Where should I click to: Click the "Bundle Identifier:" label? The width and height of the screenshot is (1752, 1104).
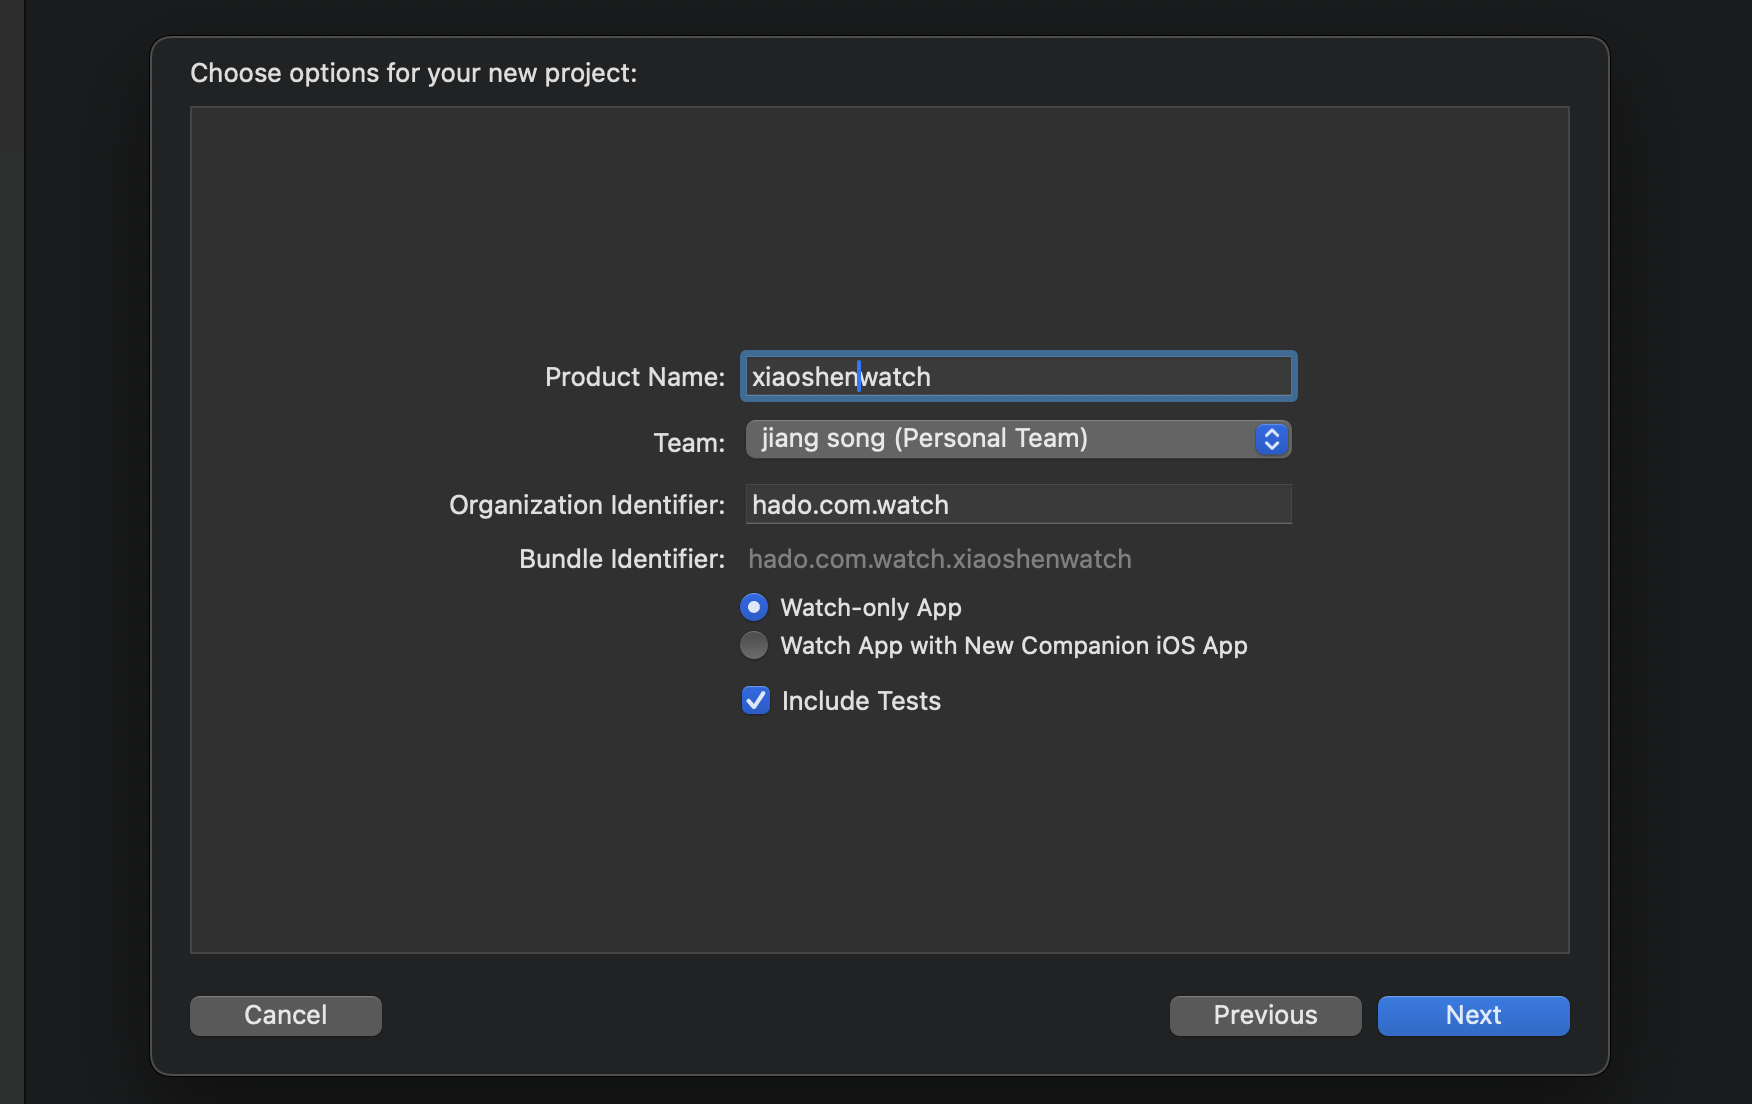(x=621, y=559)
